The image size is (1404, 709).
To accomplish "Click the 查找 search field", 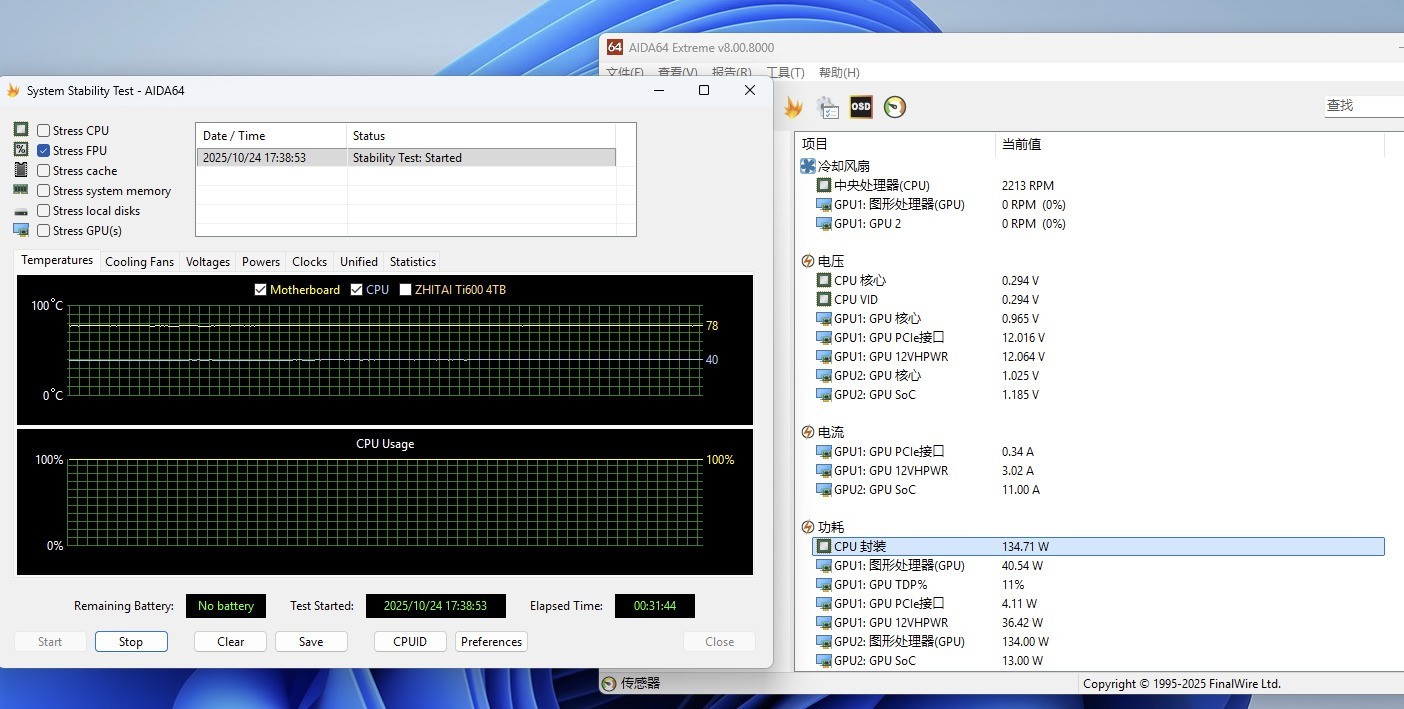I will (x=1362, y=105).
